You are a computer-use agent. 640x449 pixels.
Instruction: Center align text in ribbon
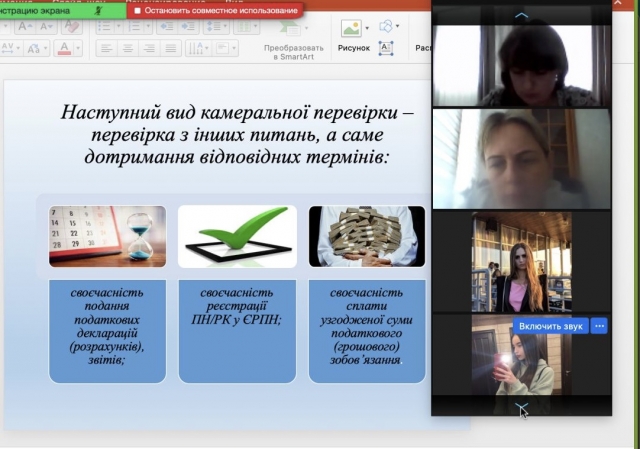pos(126,47)
